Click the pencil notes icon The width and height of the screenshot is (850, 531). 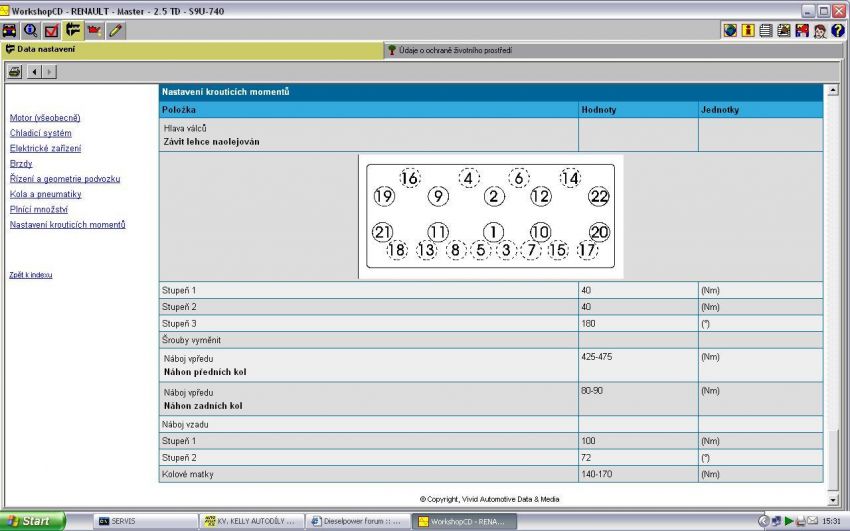click(x=115, y=30)
